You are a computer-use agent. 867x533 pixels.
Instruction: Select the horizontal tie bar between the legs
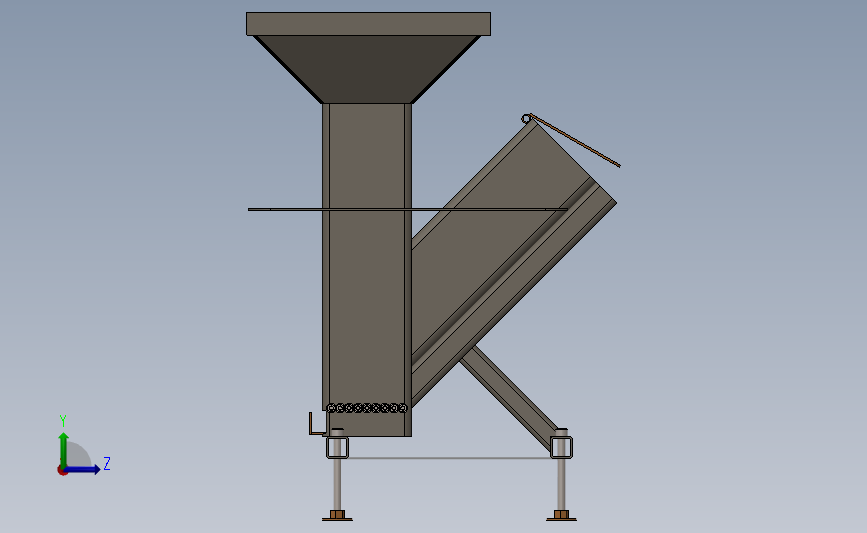[449, 458]
